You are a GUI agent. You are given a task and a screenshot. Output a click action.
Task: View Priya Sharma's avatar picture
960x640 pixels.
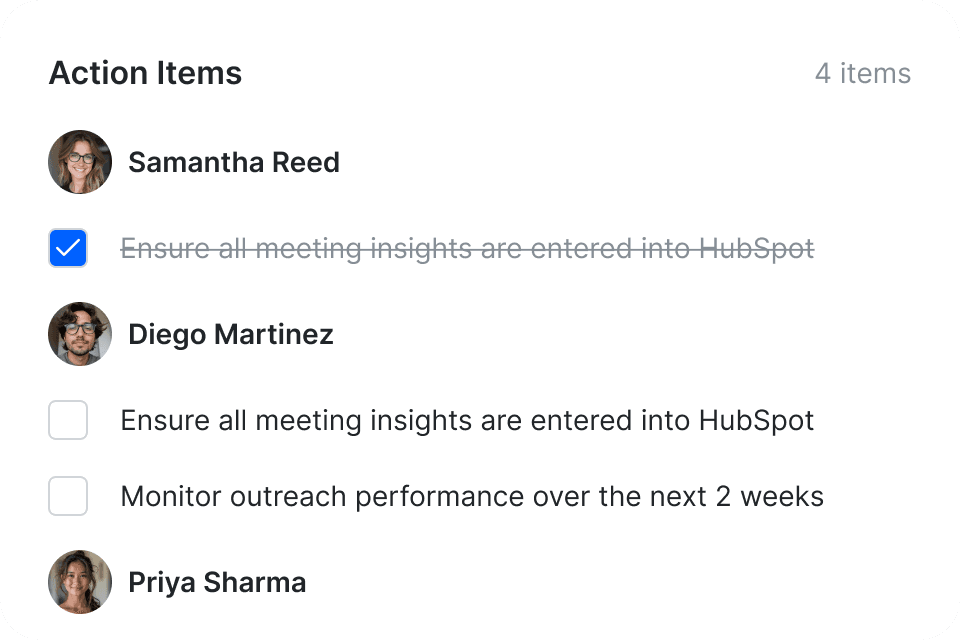coord(80,582)
